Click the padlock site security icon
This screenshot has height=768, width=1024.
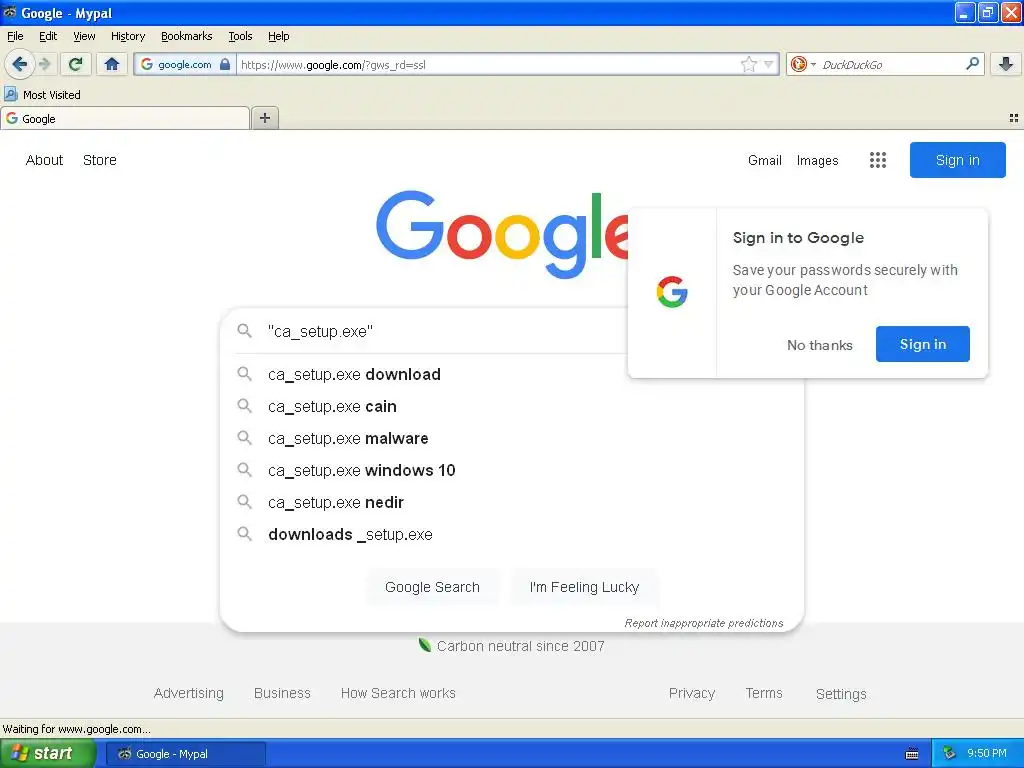(225, 64)
